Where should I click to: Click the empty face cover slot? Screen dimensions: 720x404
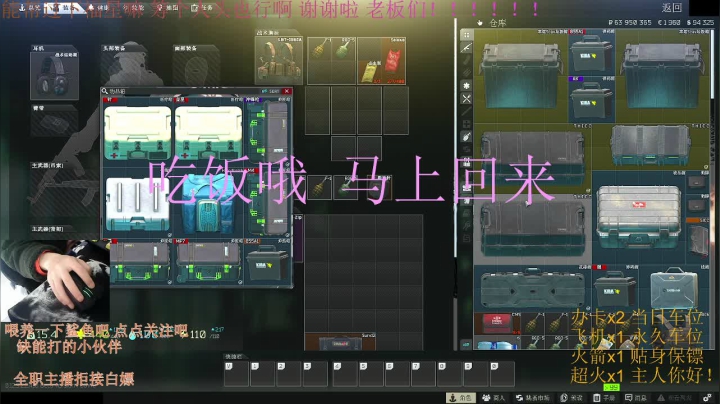196,69
